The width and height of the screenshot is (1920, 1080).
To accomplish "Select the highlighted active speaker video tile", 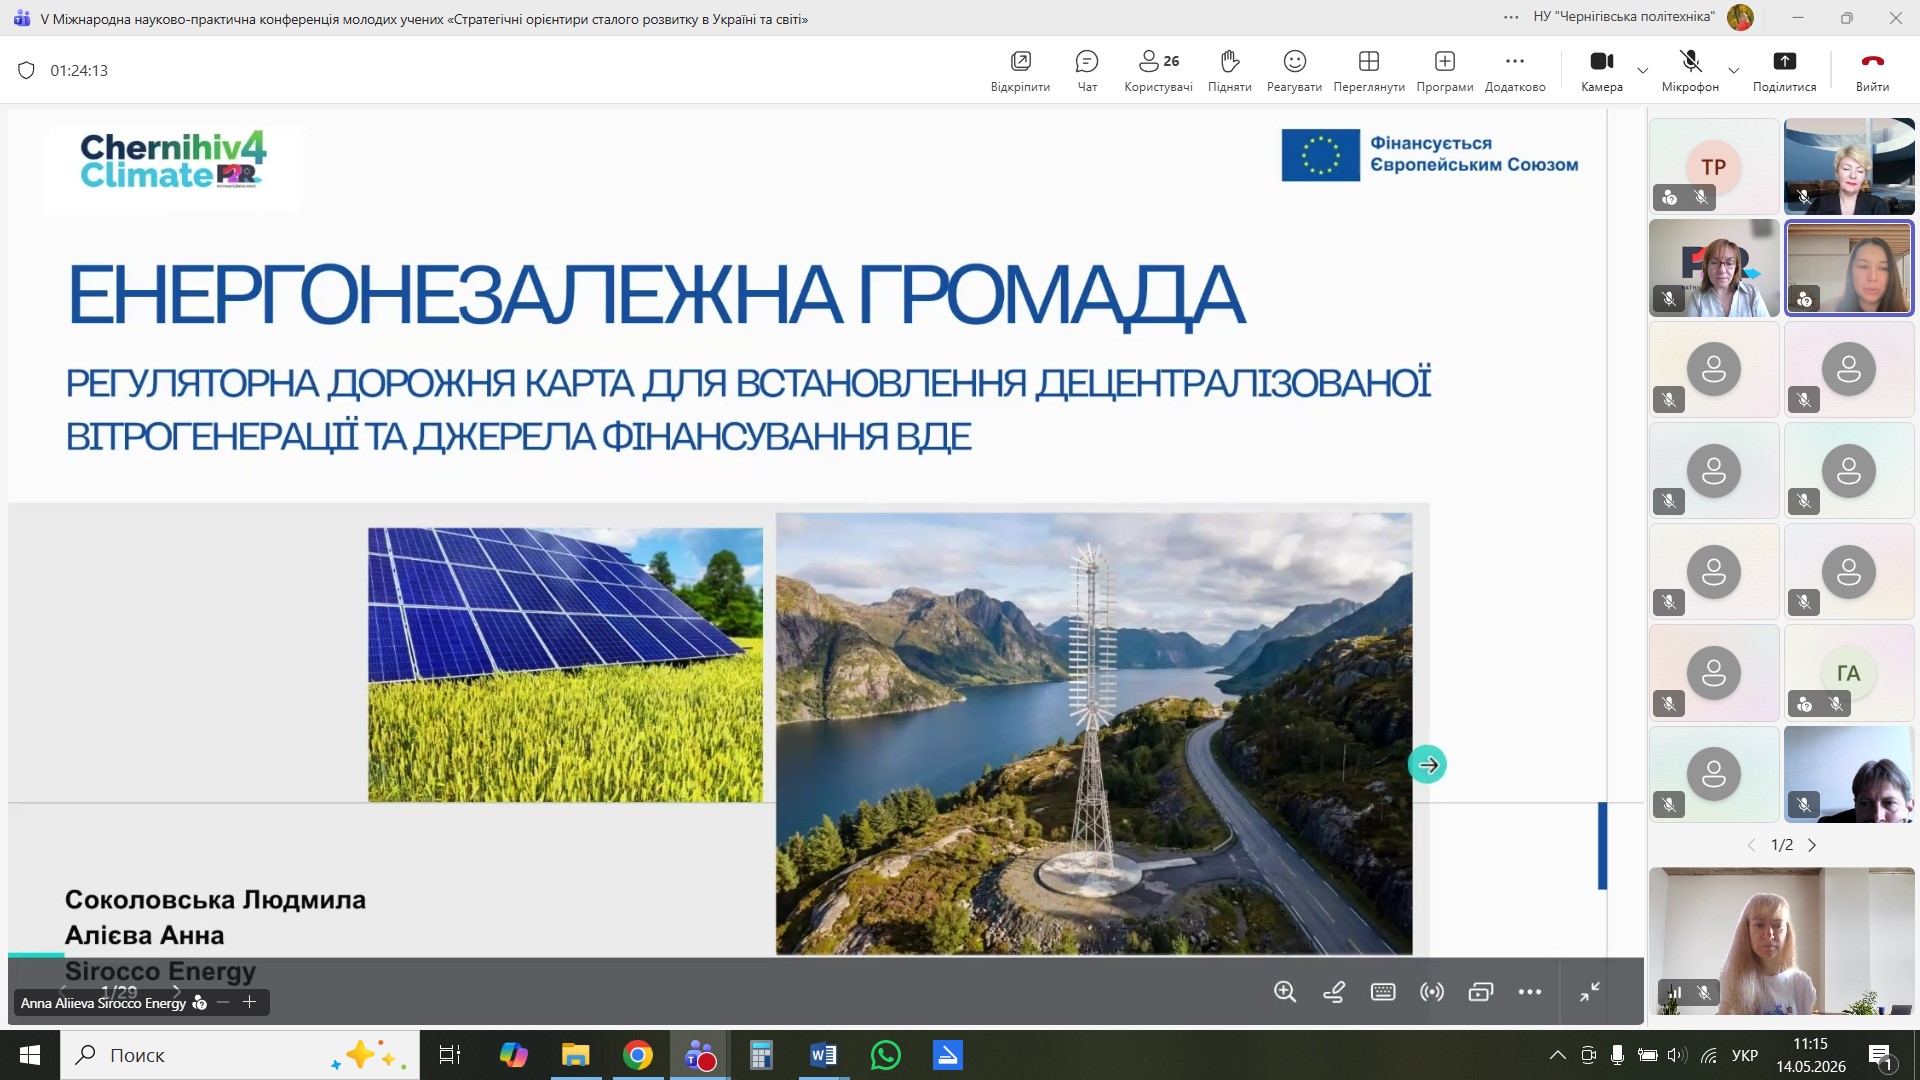I will coord(1849,267).
